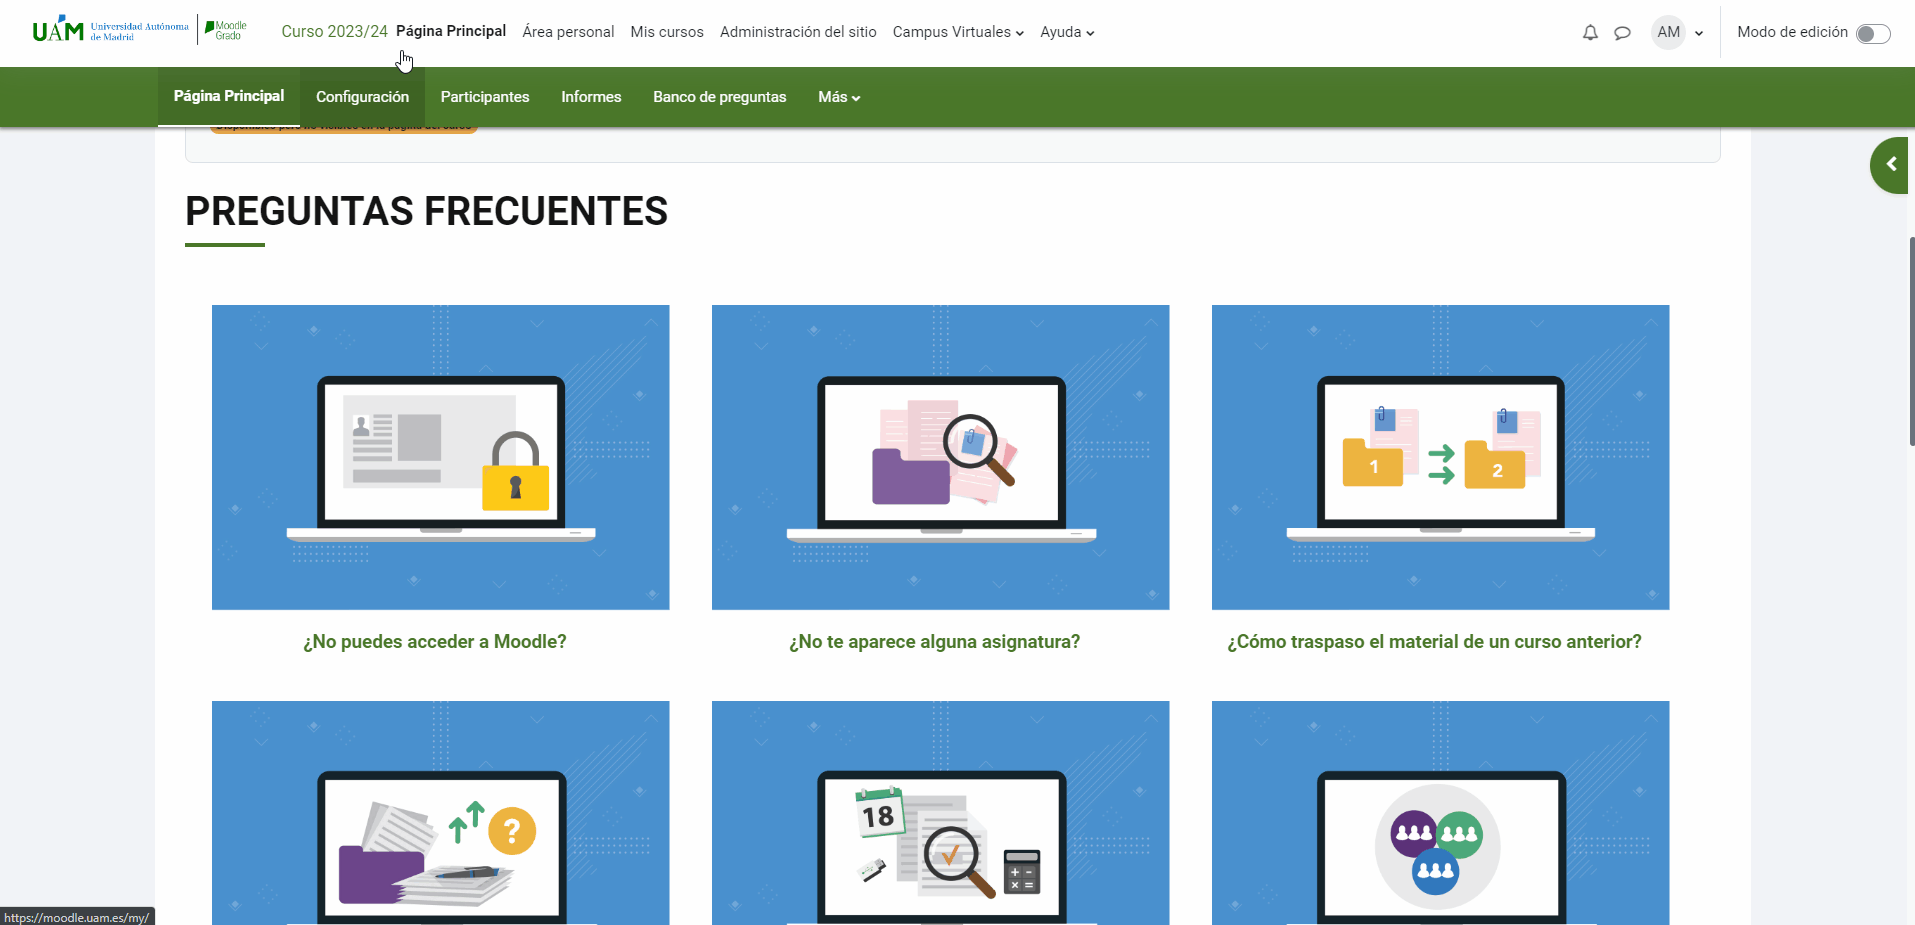
Task: Open the link ¿No puedes acceder a Moodle?
Action: click(x=434, y=641)
